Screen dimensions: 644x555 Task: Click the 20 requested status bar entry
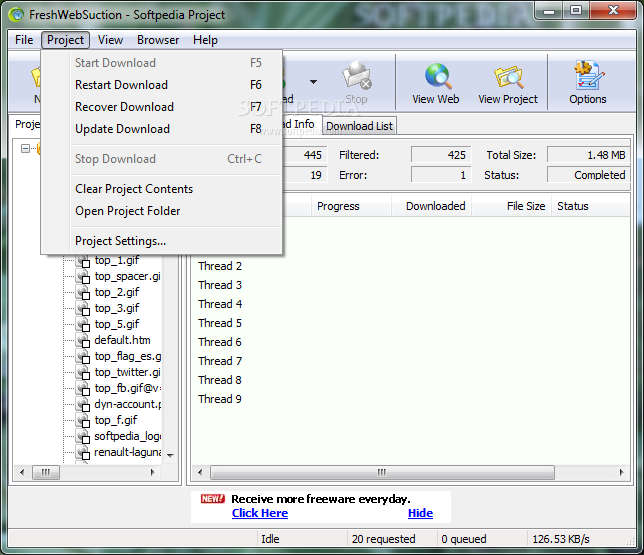click(384, 539)
